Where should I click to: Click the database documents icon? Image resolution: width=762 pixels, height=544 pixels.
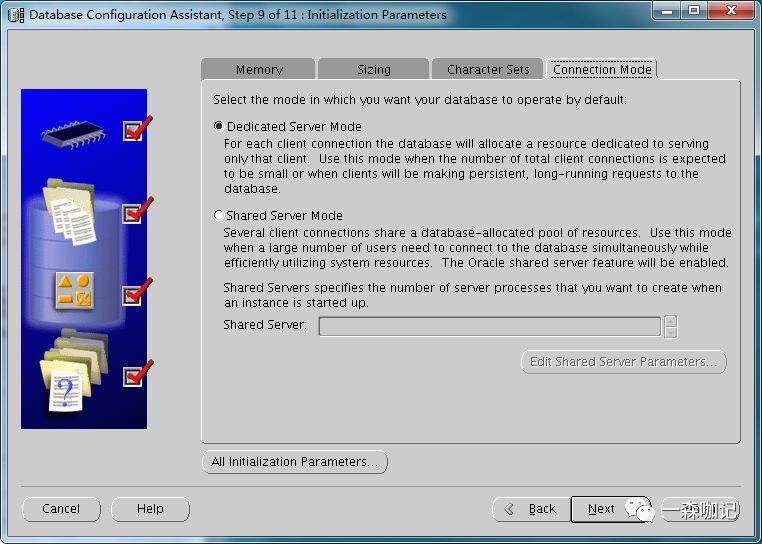pyautogui.click(x=71, y=212)
